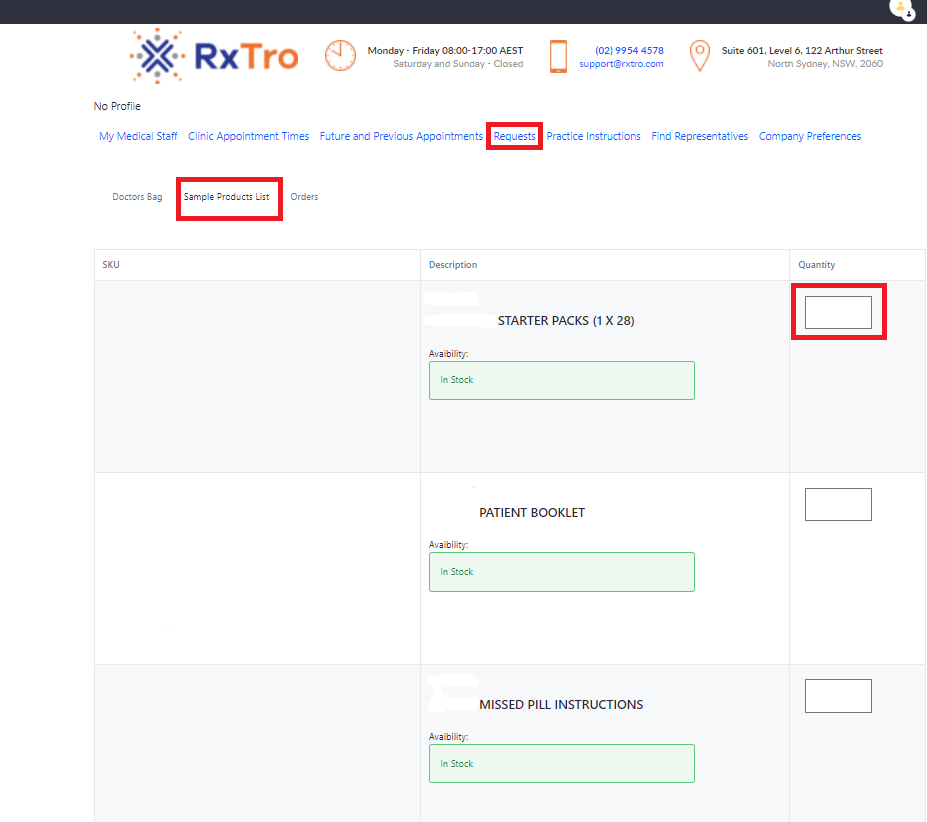Click the Starter Packs quantity field

click(838, 312)
